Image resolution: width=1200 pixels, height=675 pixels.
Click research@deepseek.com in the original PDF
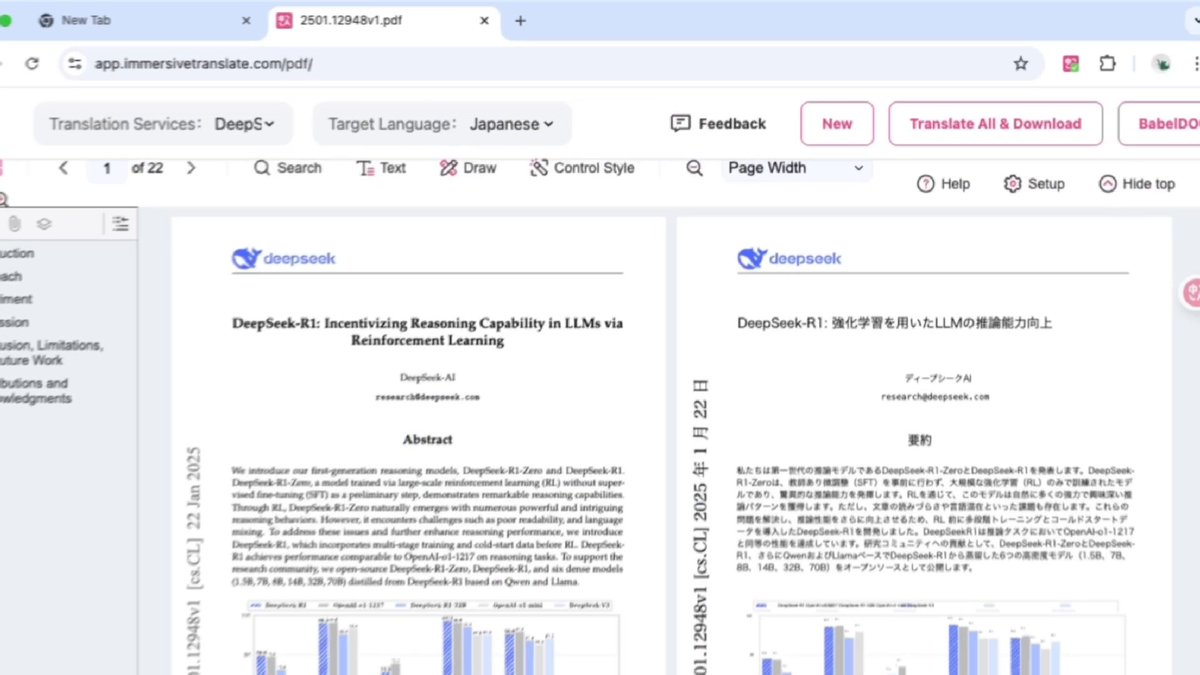click(427, 397)
